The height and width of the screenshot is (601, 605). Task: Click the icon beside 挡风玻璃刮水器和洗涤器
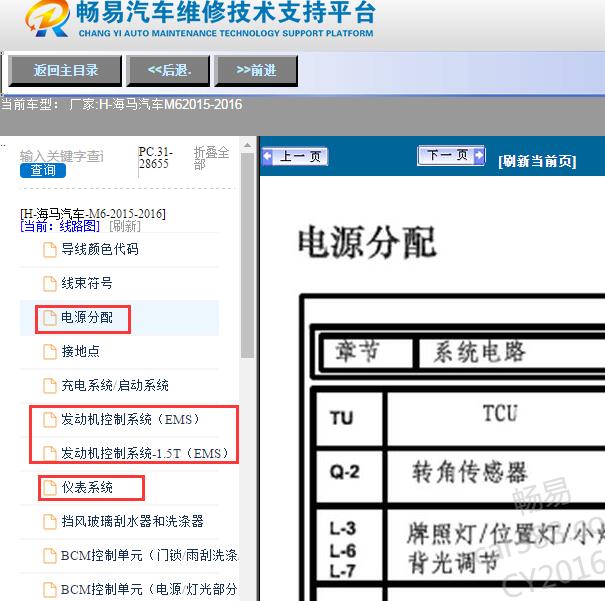[x=49, y=522]
